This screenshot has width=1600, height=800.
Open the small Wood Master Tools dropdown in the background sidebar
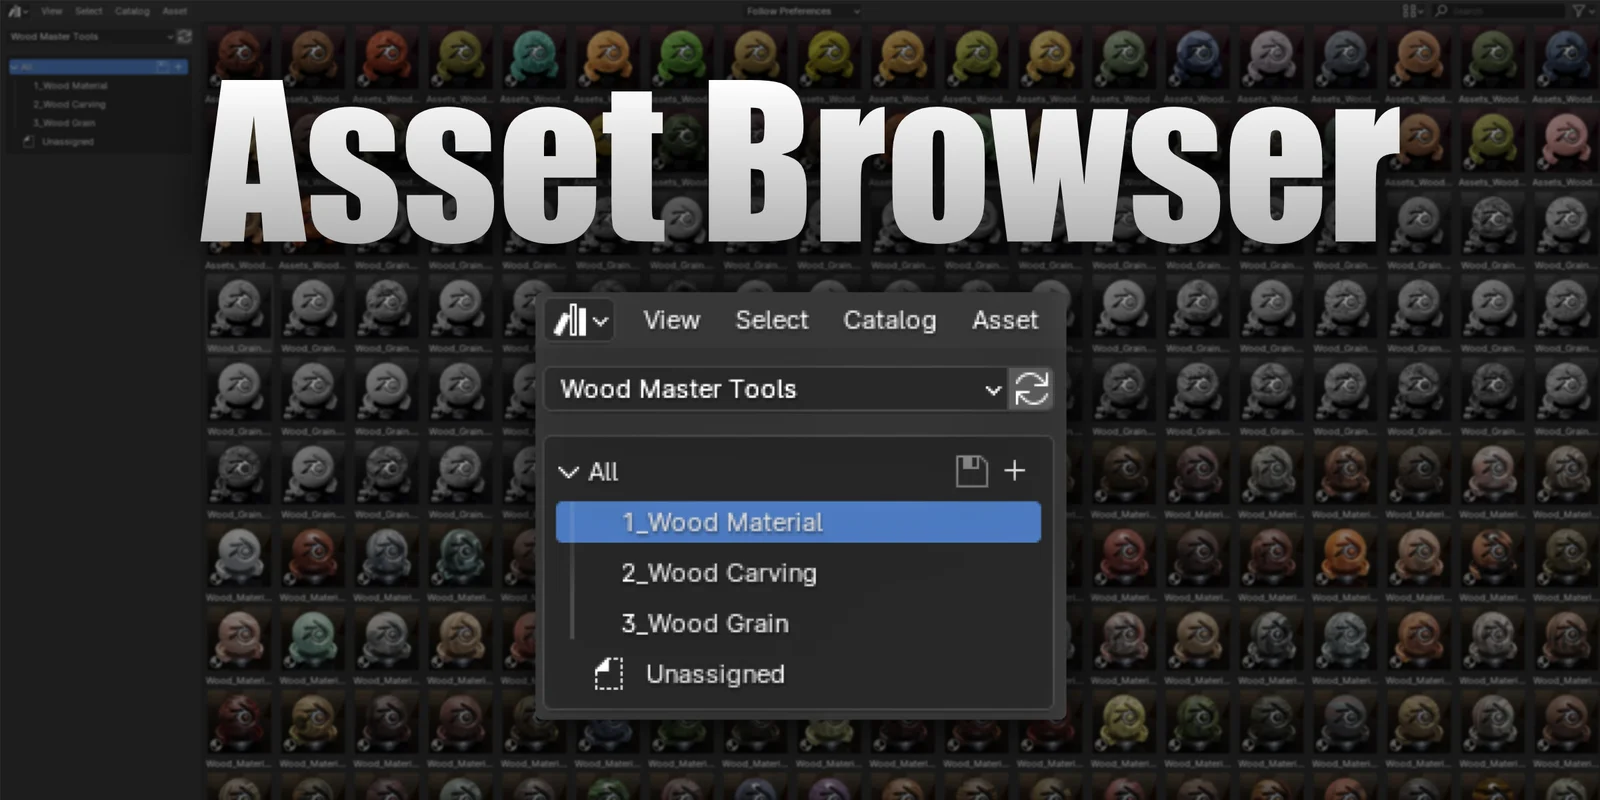tap(91, 36)
